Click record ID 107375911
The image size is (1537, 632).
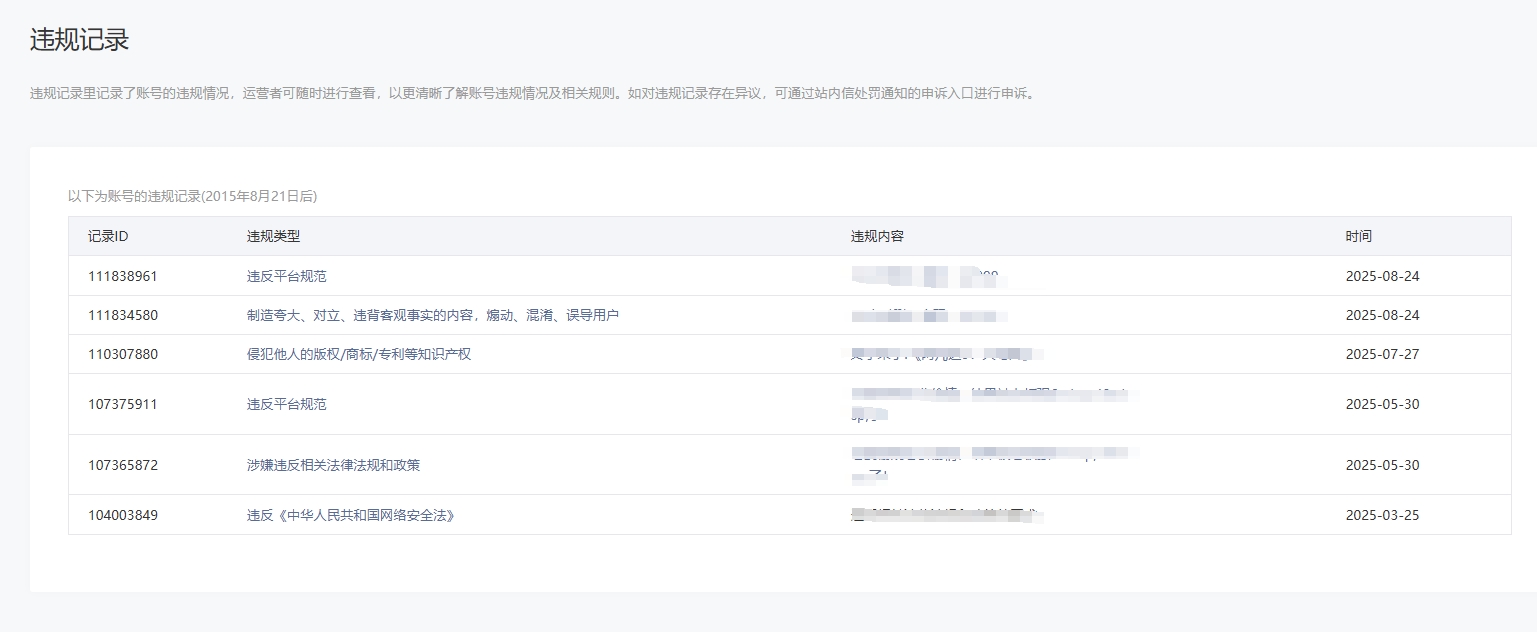tap(123, 404)
